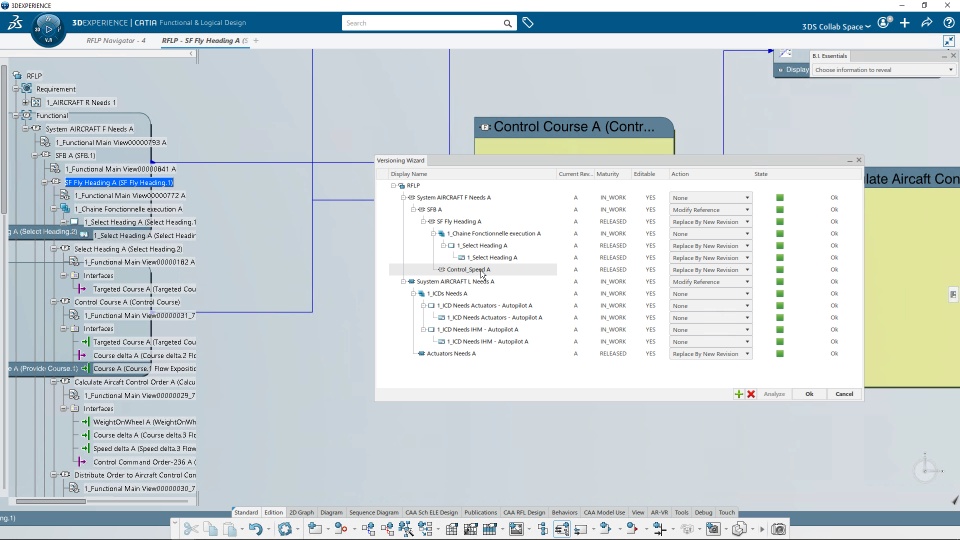Click horizontal scrollbar of left tree panel
Screen dimensions: 960x540
click(x=51, y=501)
